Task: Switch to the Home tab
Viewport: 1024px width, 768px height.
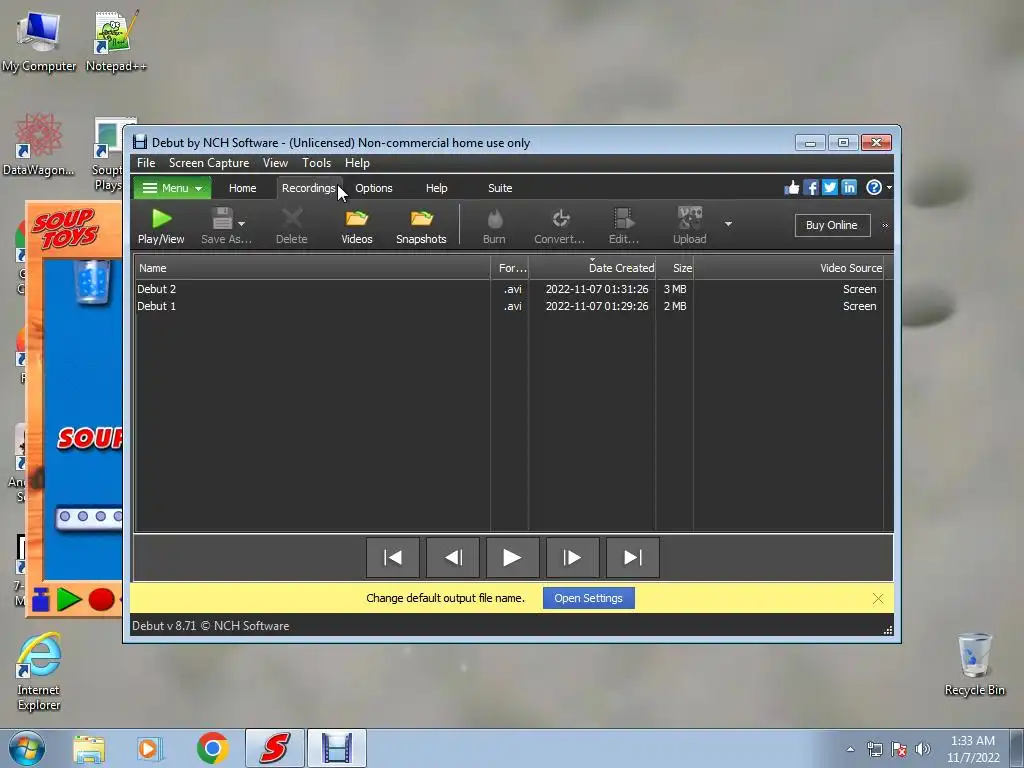Action: coord(242,188)
